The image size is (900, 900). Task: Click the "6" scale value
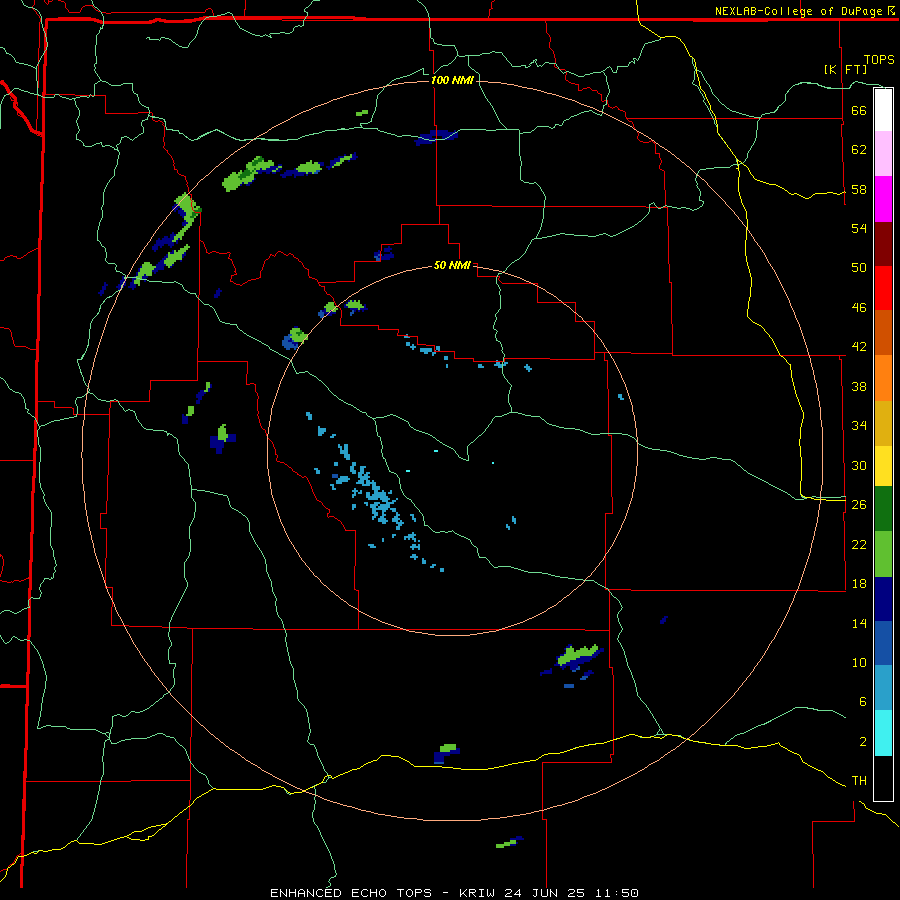[862, 702]
